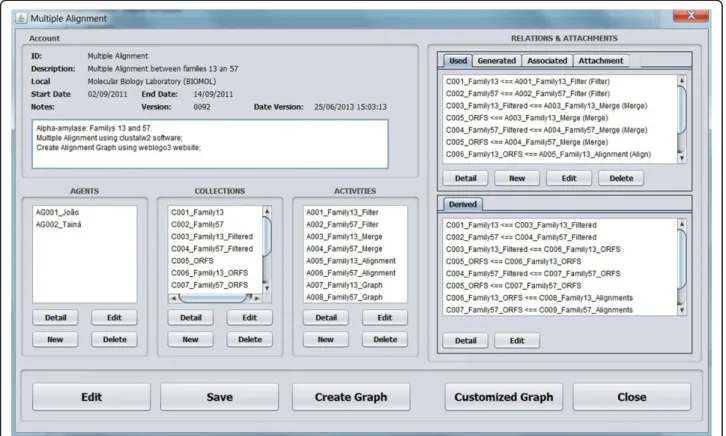This screenshot has height=436, width=726.
Task: Click the large Edit button at bottom
Action: point(91,397)
